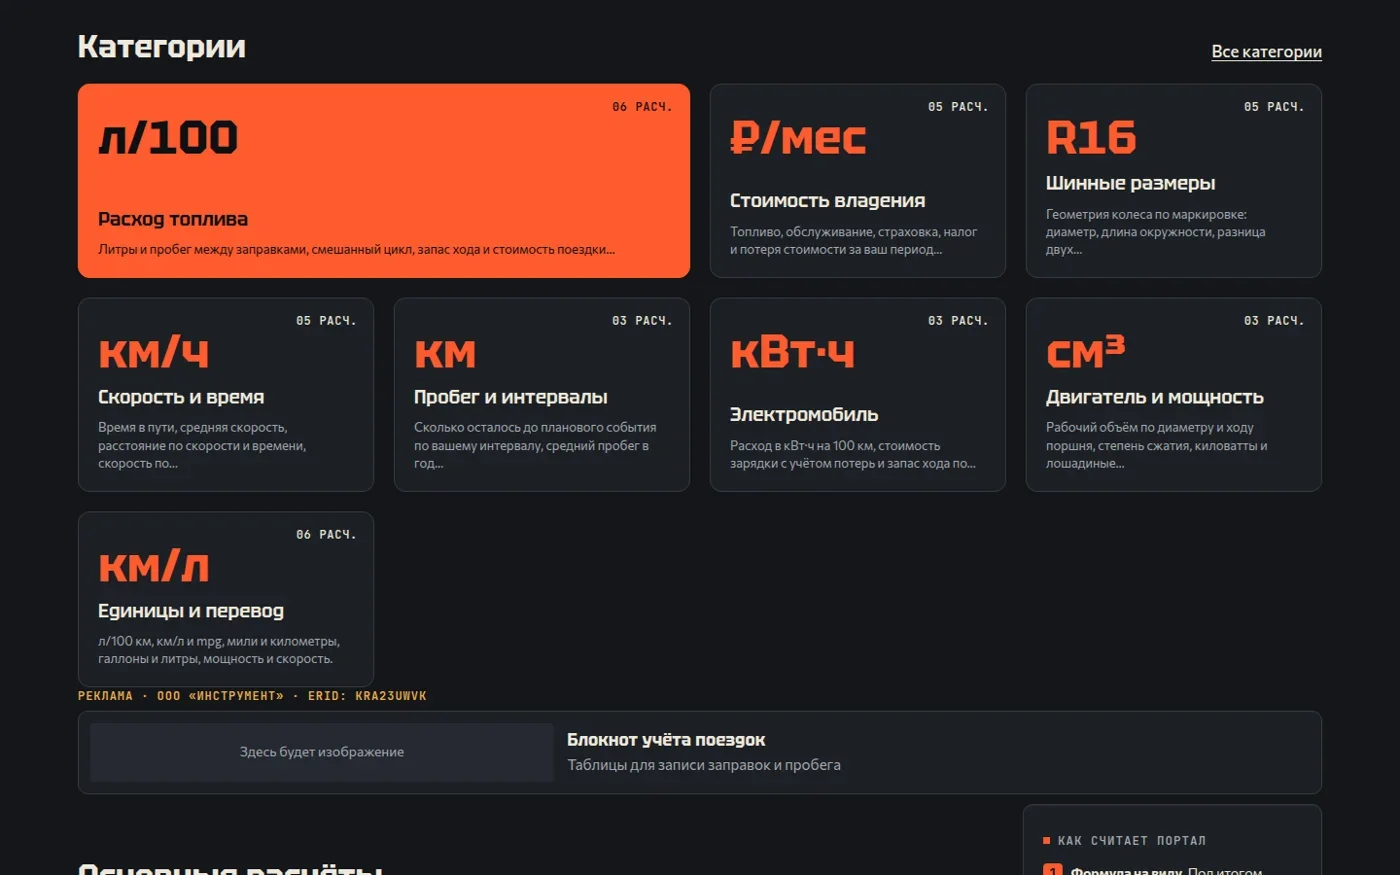The image size is (1400, 875).
Task: Click the см³ symbol
Action: pyautogui.click(x=1085, y=352)
